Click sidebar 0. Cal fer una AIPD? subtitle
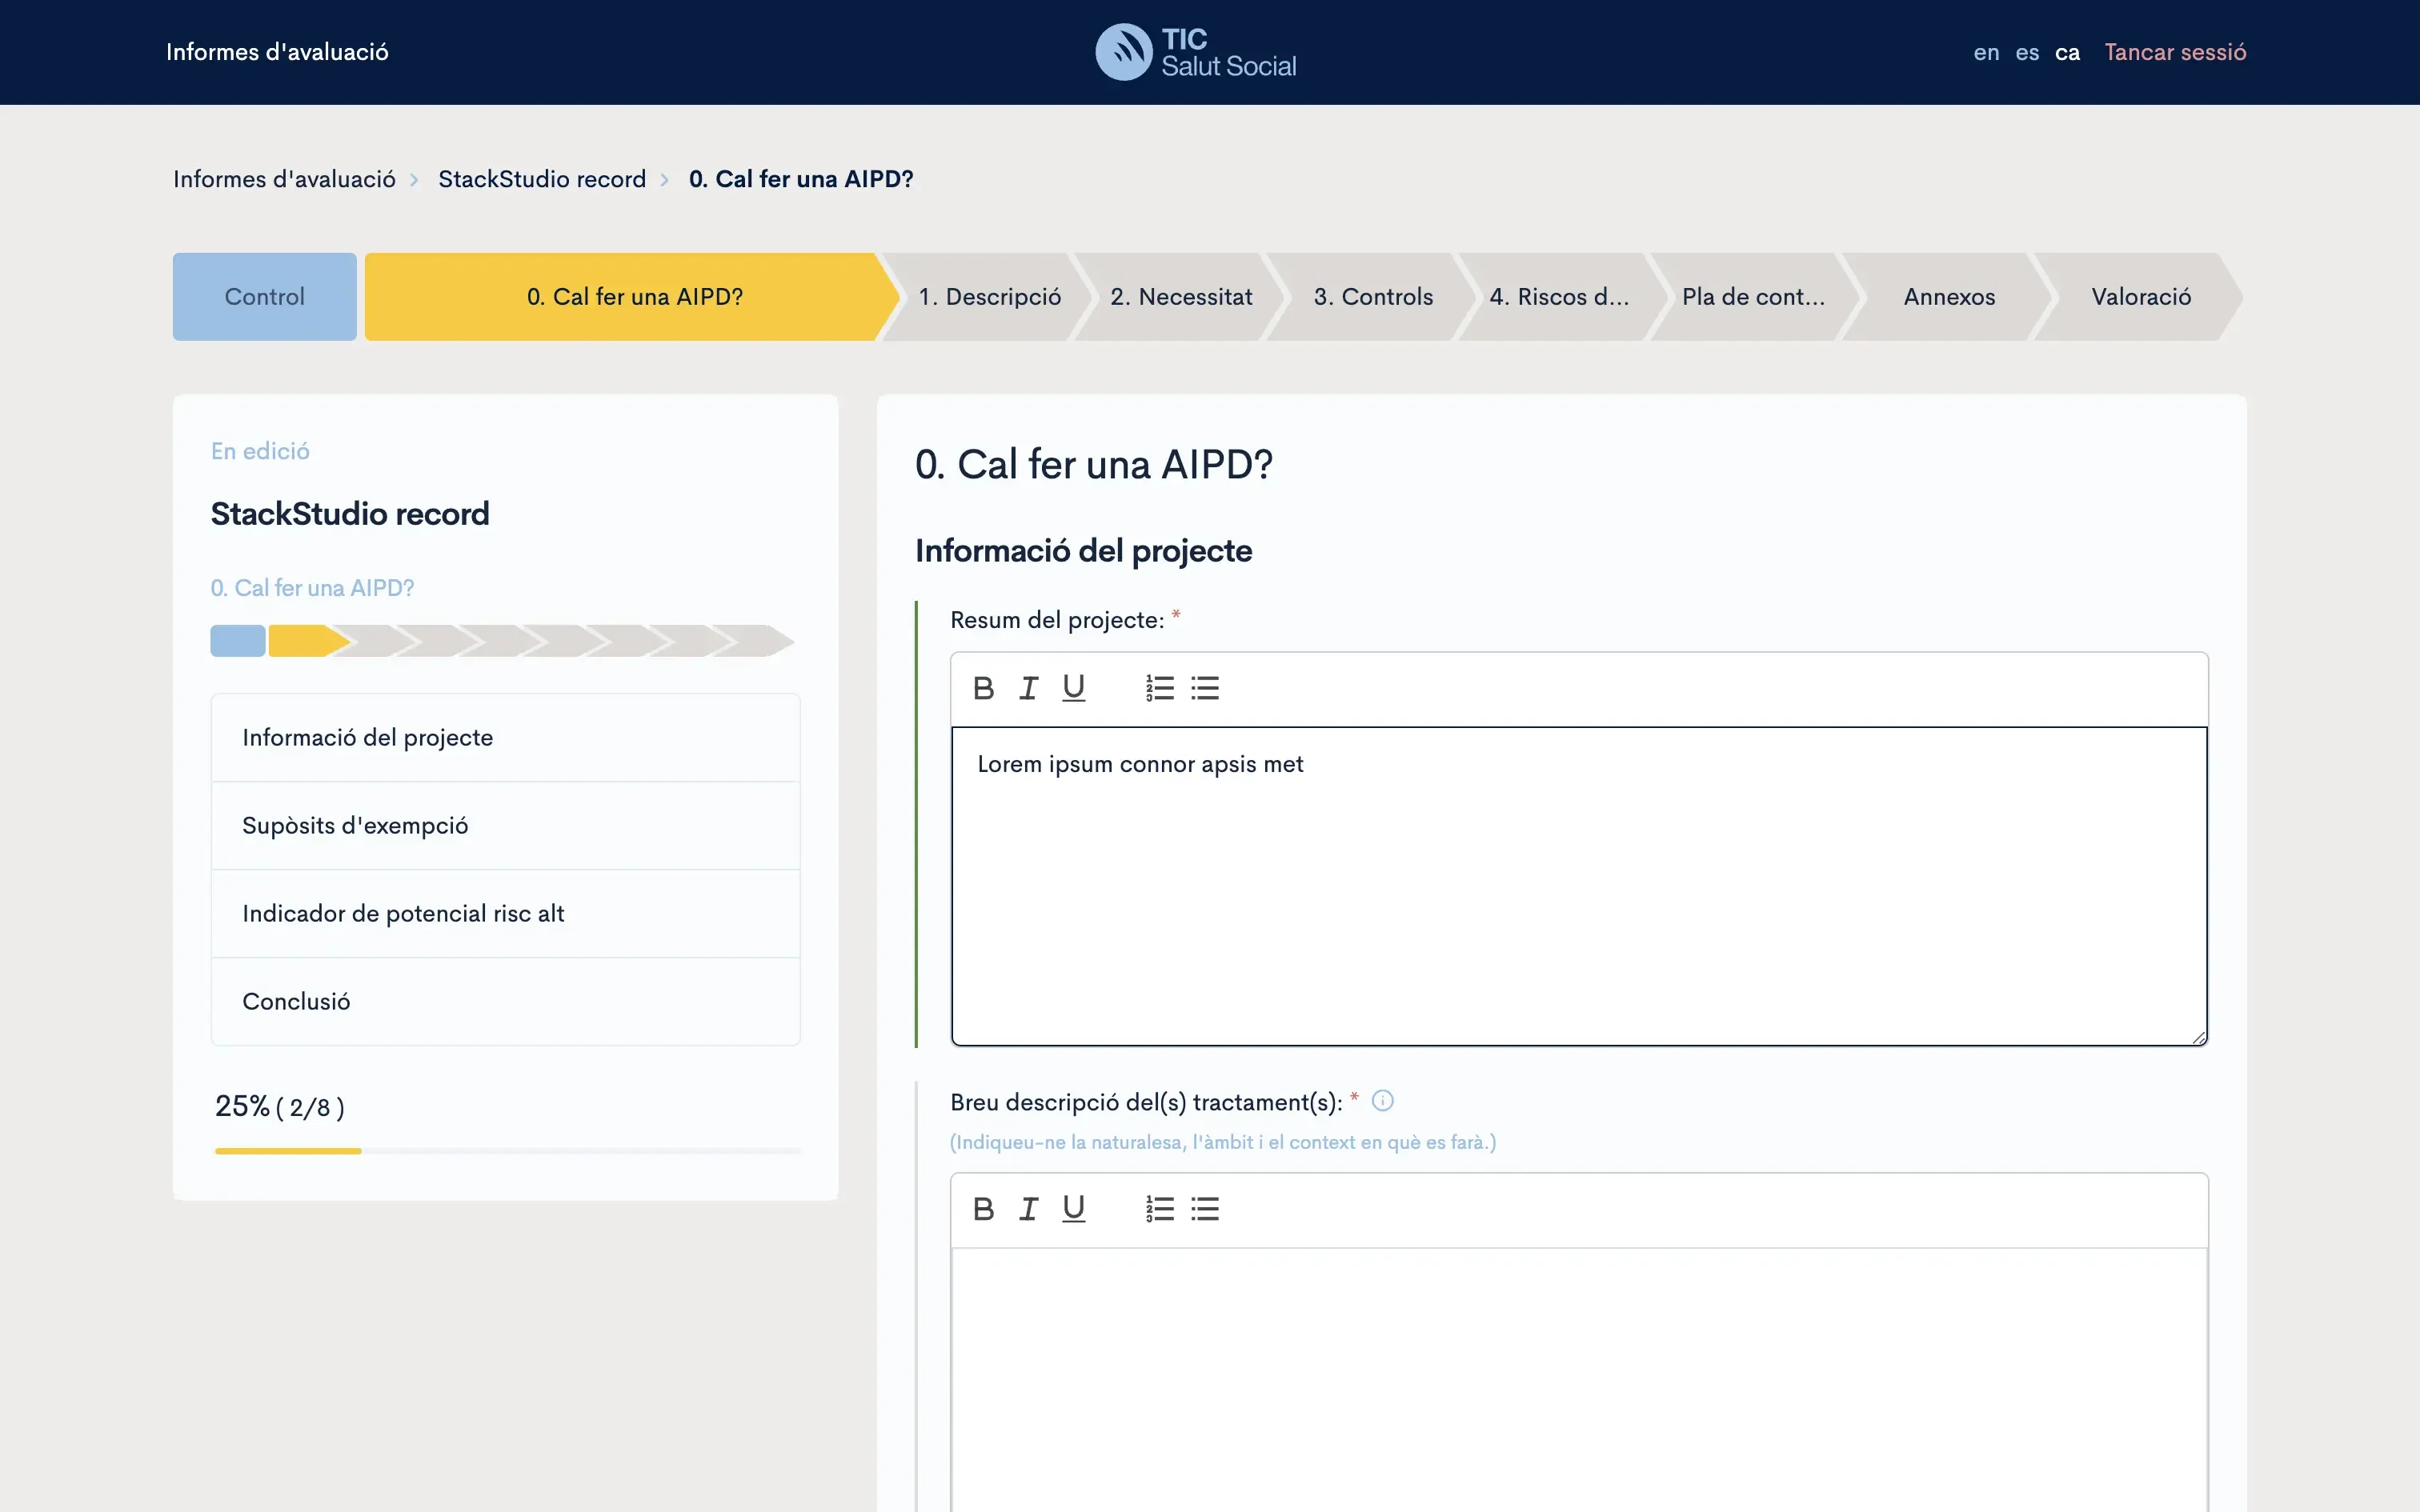Screen dimensions: 2420x1512 (x=312, y=588)
